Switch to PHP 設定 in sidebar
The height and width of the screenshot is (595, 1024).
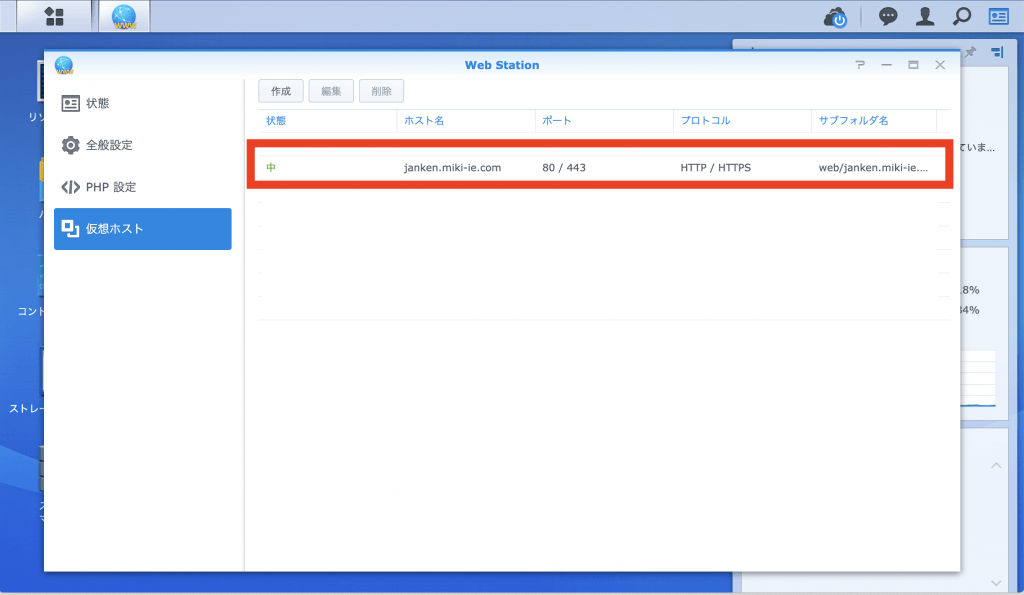point(142,187)
